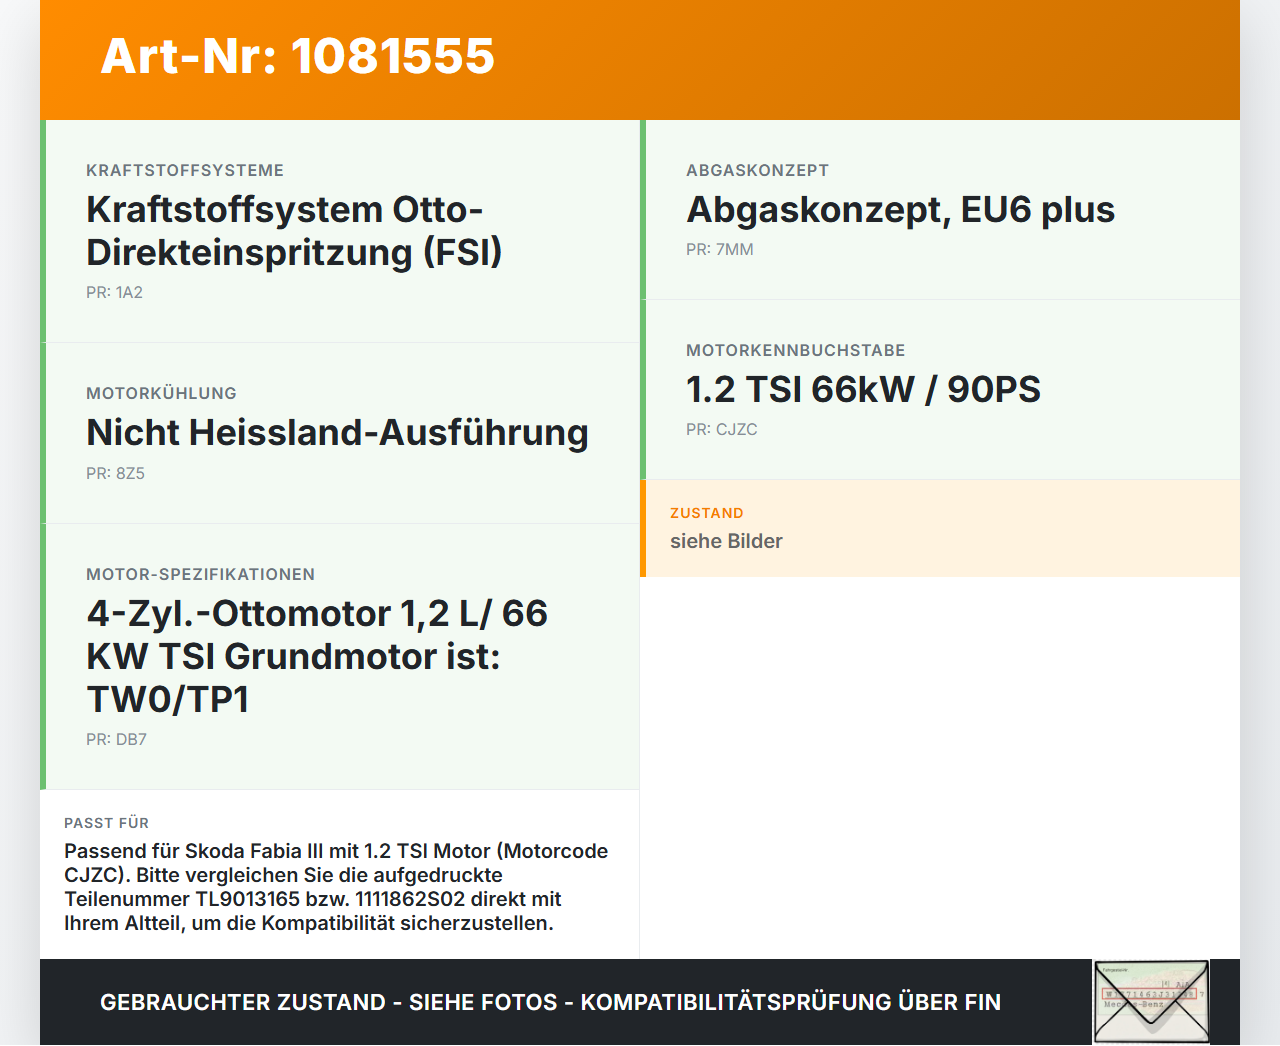Viewport: 1280px width, 1046px height.
Task: Click the KRAFTSTOFFSYSTEME label
Action: coord(185,171)
